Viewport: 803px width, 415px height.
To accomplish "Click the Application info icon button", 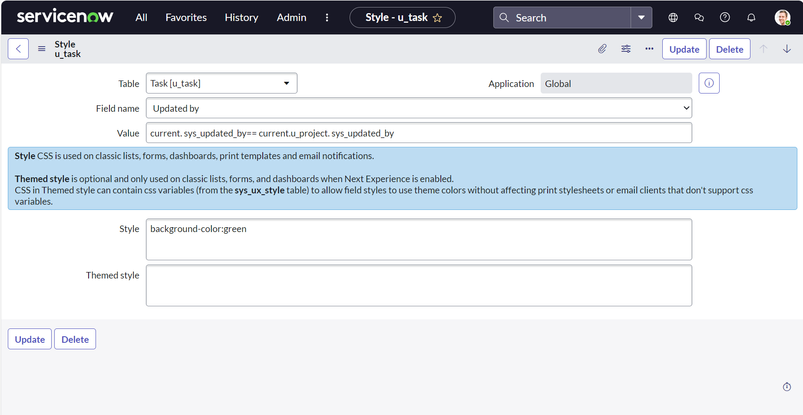I will click(x=709, y=83).
